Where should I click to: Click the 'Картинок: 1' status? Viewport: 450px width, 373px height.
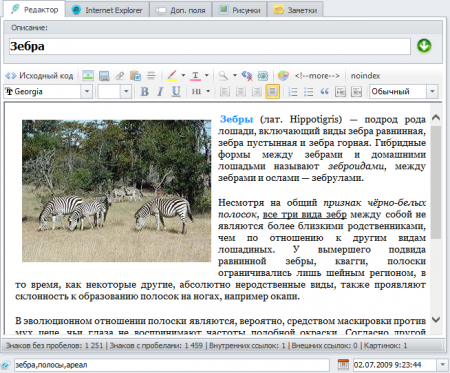coord(386,346)
